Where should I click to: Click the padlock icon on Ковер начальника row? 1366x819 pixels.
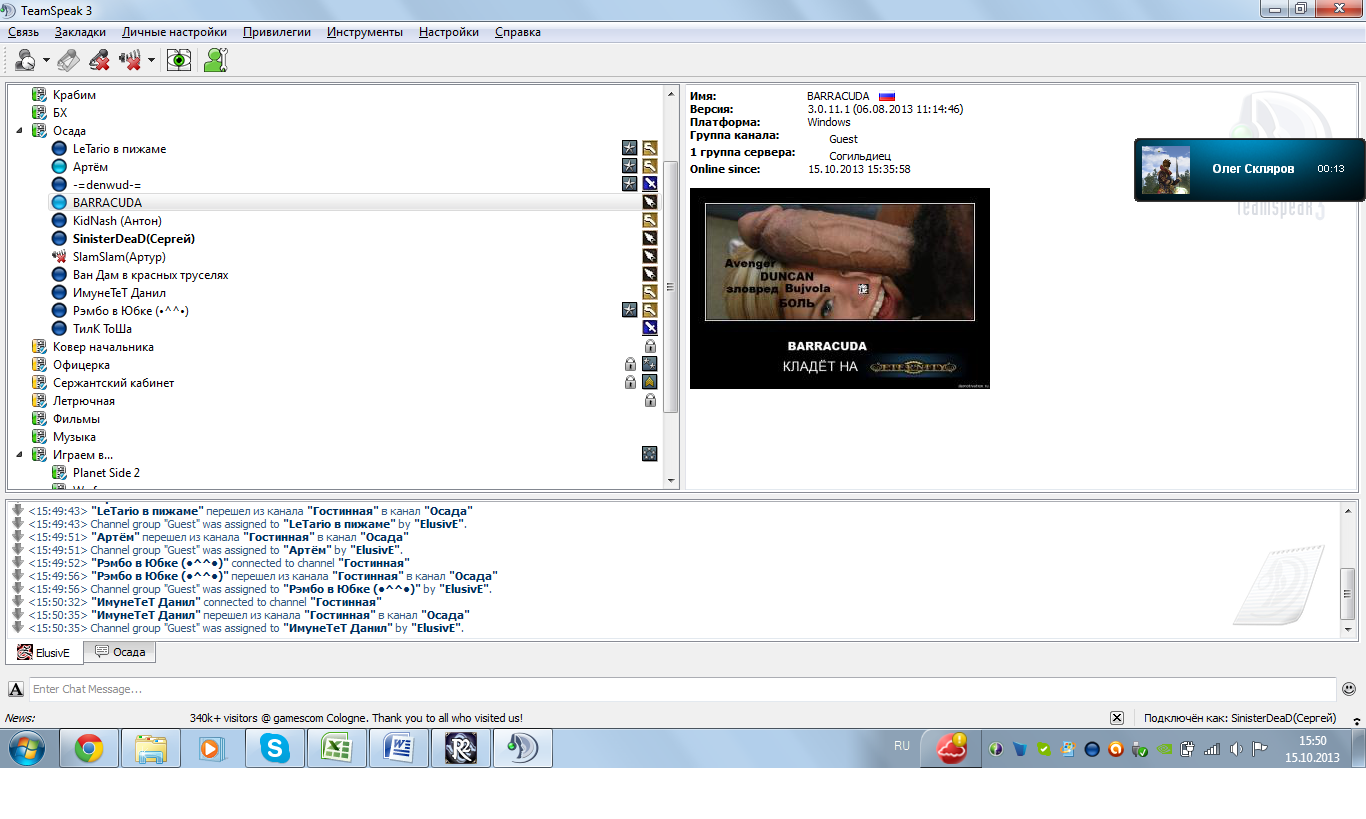click(x=650, y=346)
